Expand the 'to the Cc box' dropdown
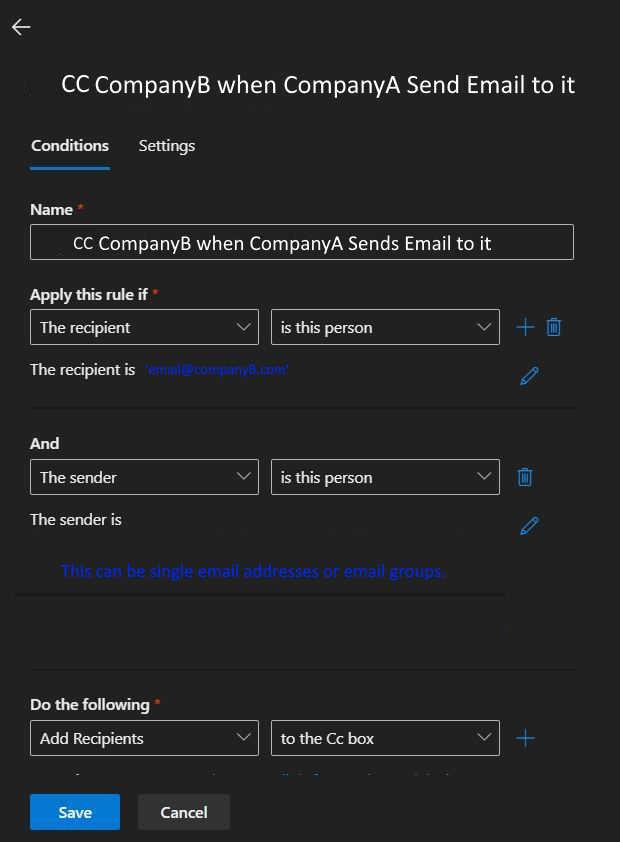 (385, 738)
